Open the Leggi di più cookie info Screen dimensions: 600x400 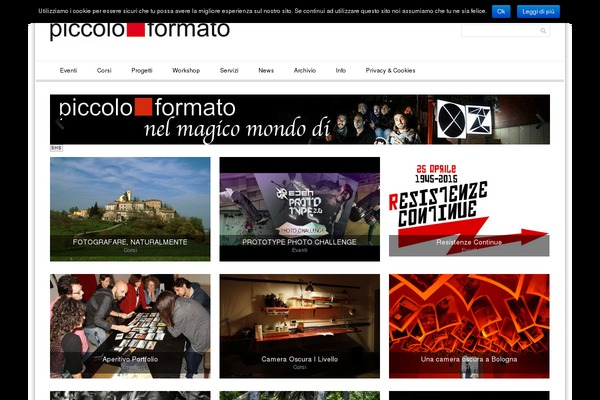(x=538, y=11)
